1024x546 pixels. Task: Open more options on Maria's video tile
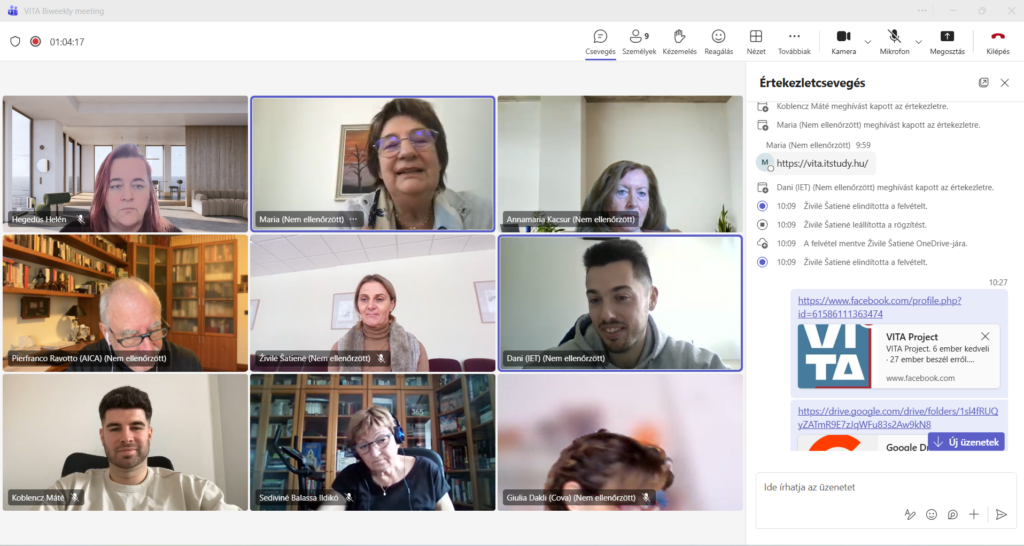coord(353,219)
